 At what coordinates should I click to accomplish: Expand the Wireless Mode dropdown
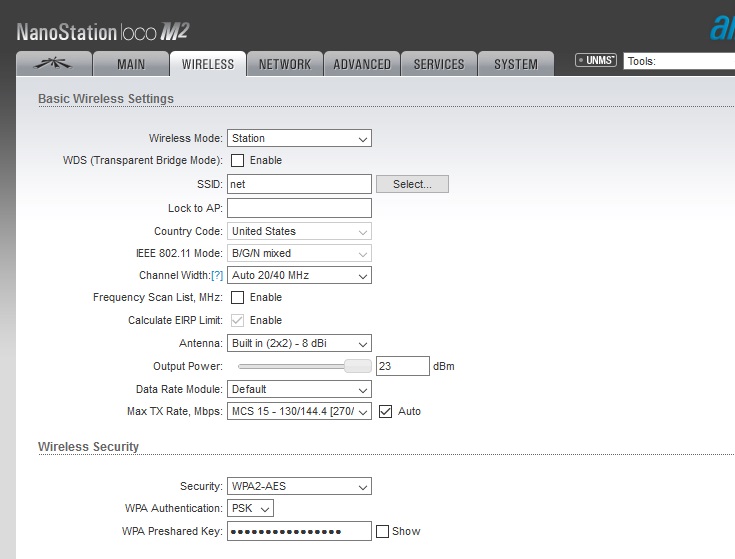pyautogui.click(x=300, y=138)
